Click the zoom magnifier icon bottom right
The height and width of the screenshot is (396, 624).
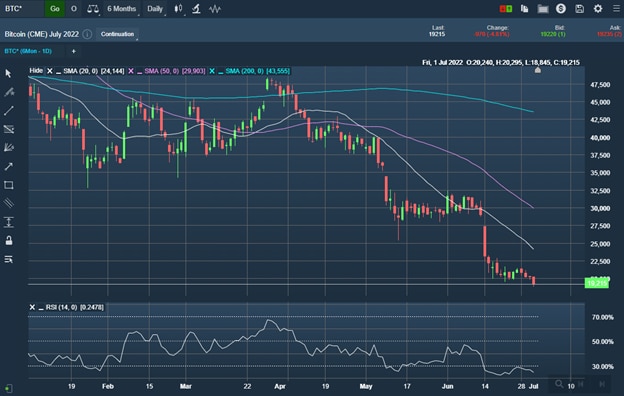(x=559, y=384)
